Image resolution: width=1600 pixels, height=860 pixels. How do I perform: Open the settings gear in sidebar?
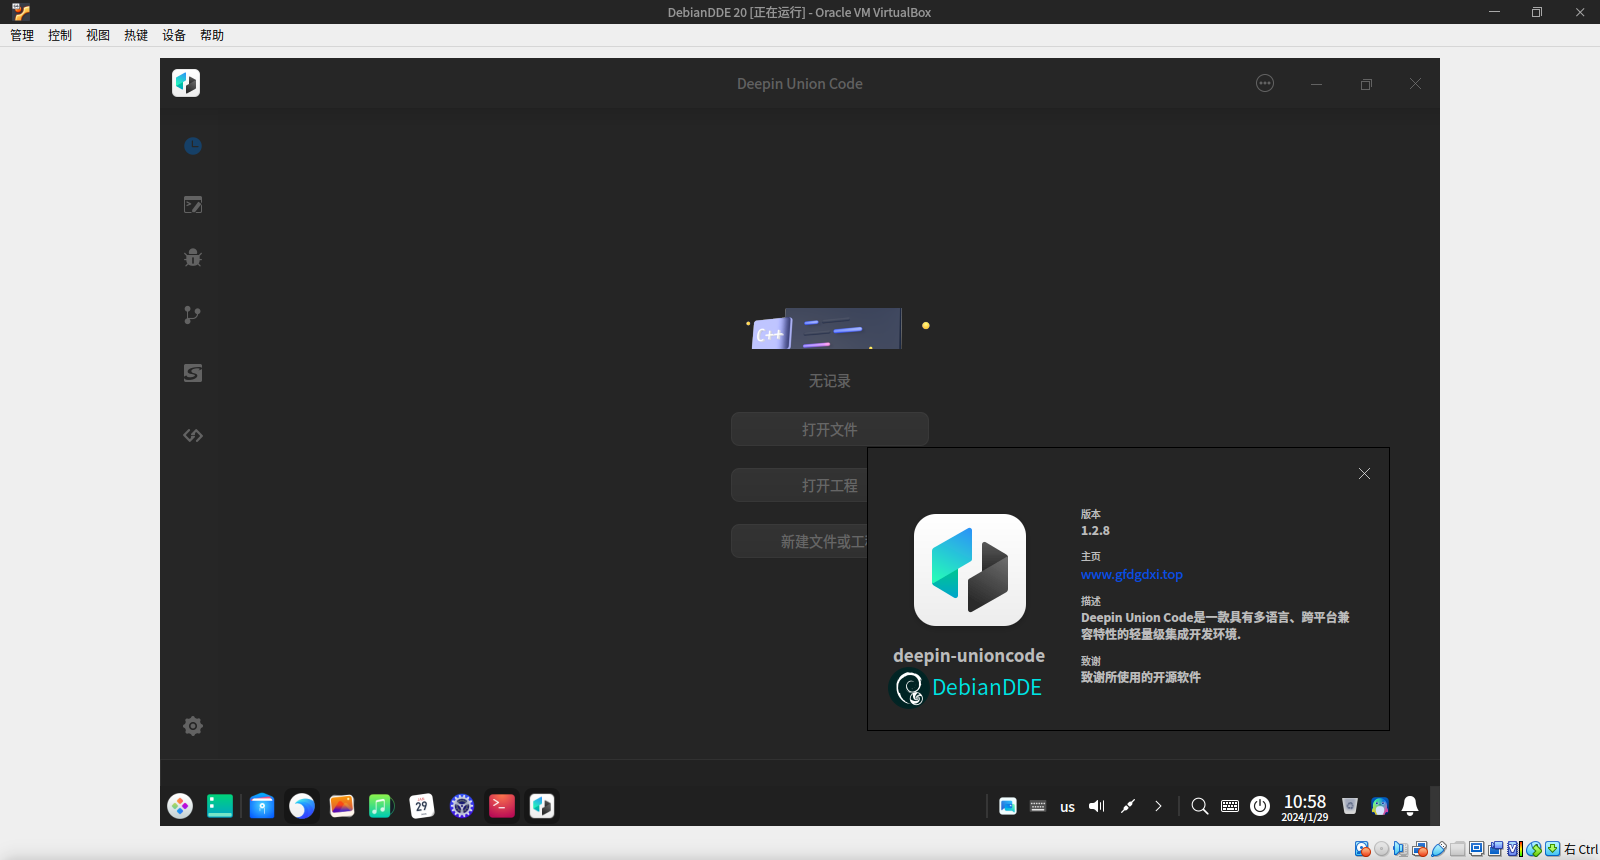(x=193, y=726)
